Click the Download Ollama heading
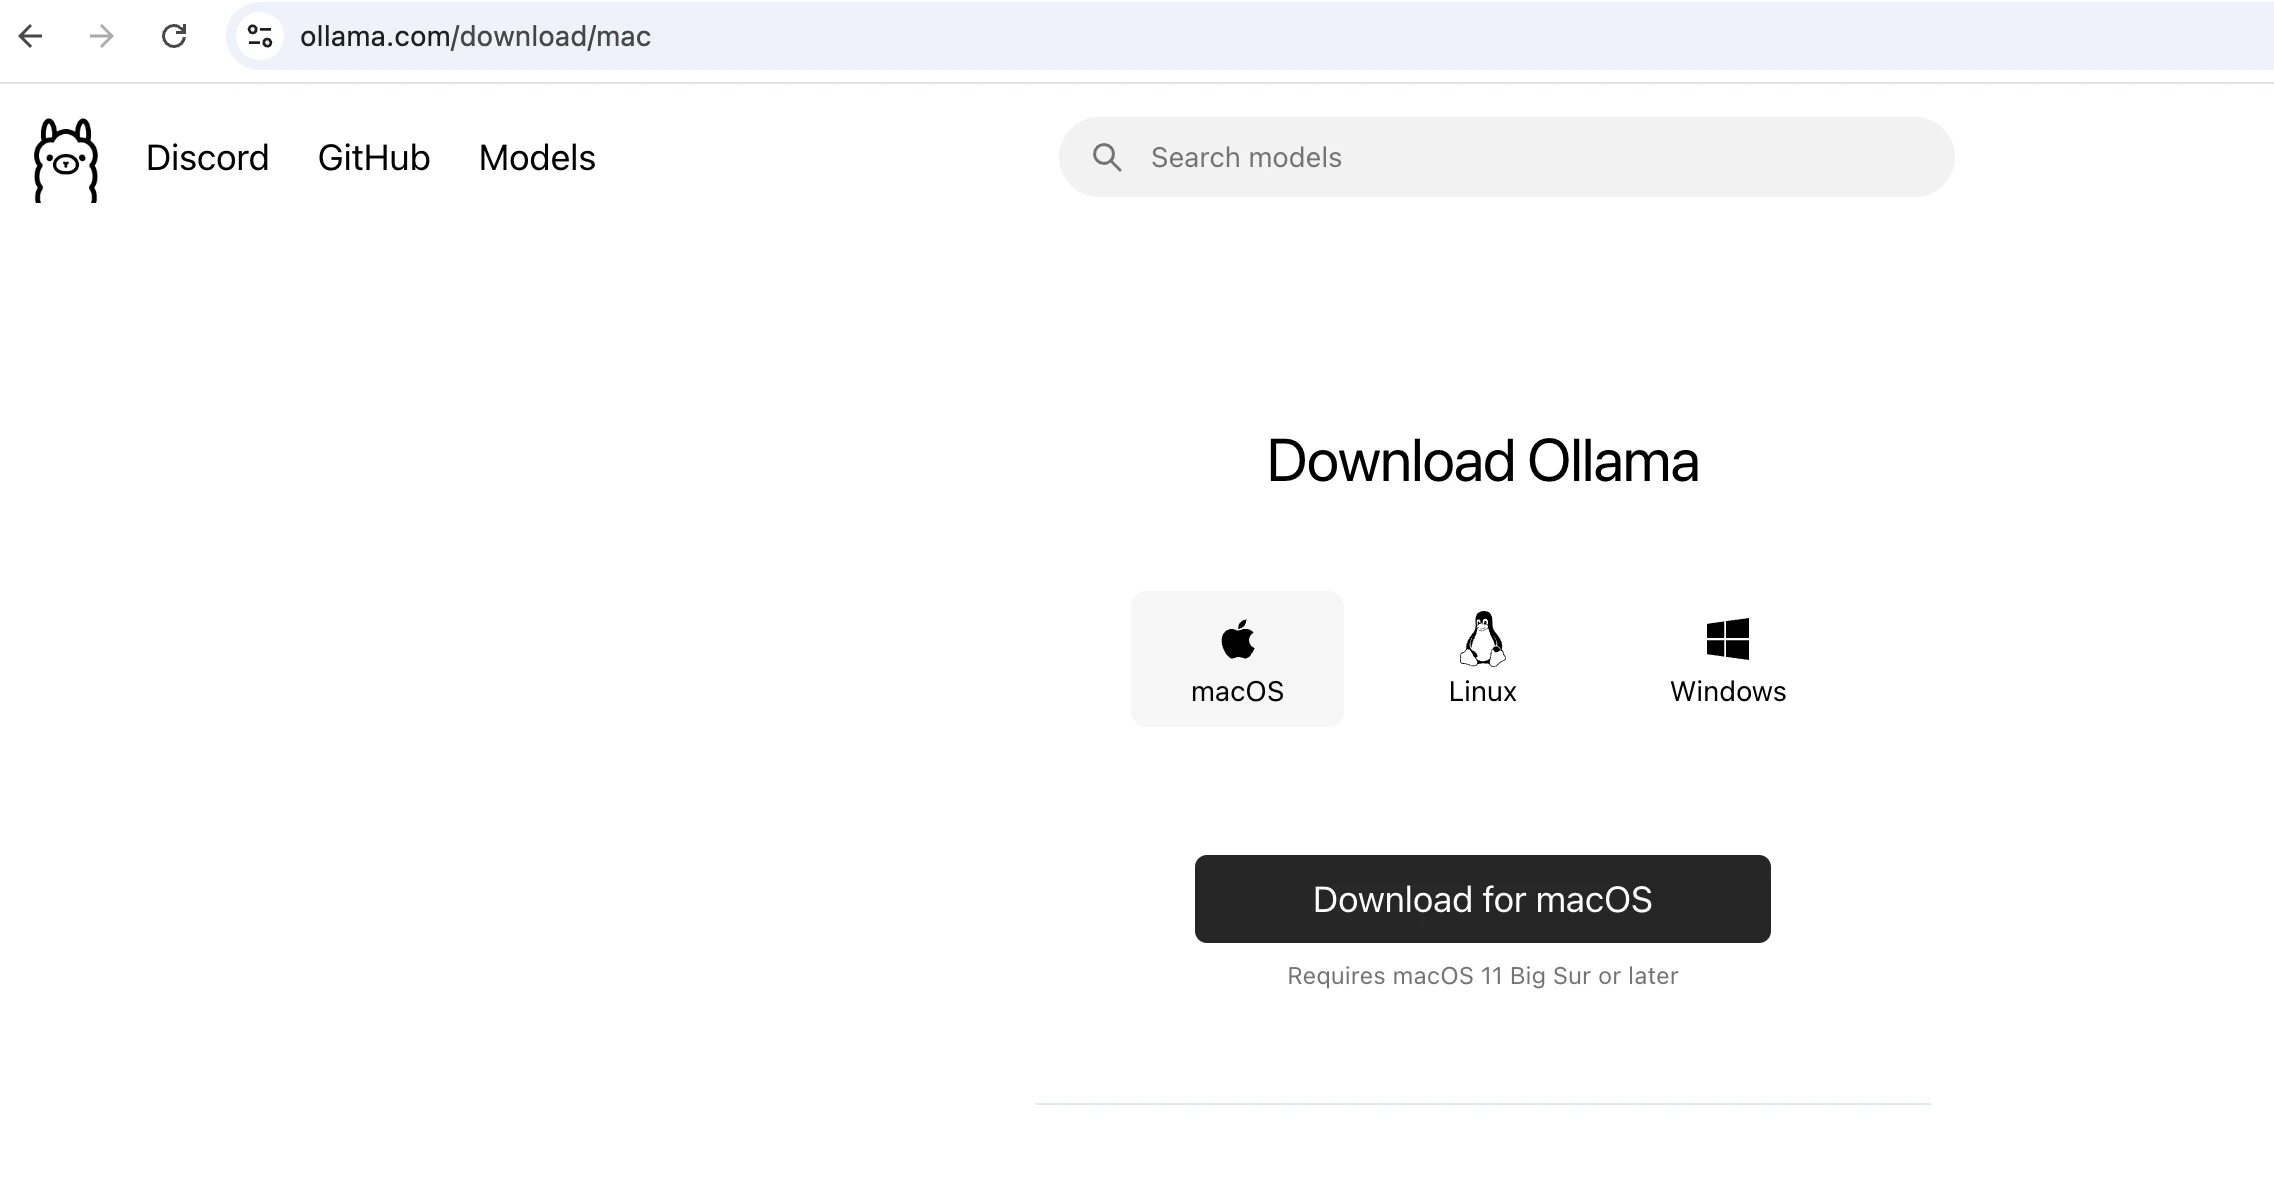The height and width of the screenshot is (1200, 2274). pos(1483,461)
